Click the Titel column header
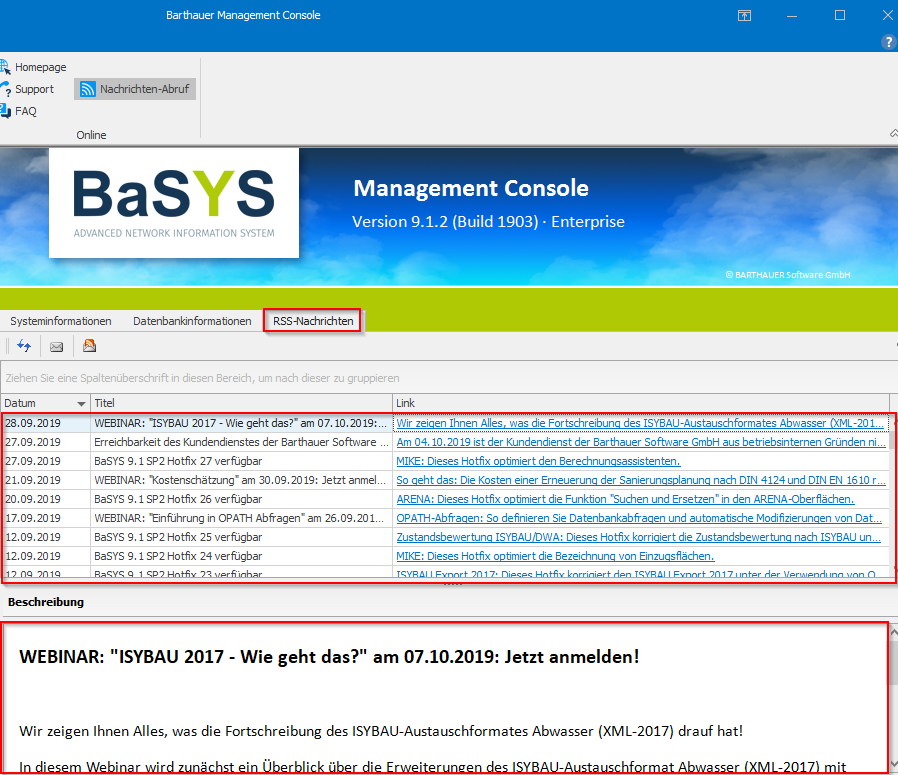Image resolution: width=898 pixels, height=775 pixels. pos(105,403)
